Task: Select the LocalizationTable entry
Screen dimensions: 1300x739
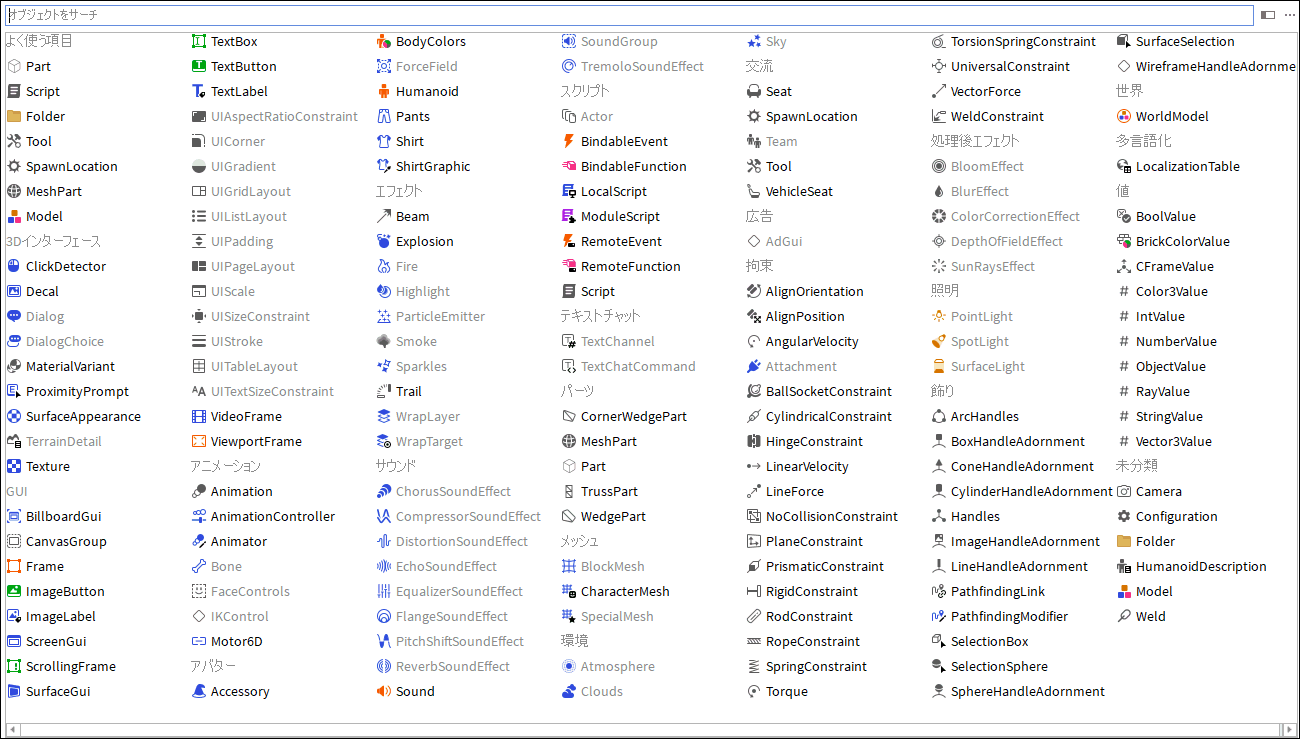Action: 1187,166
